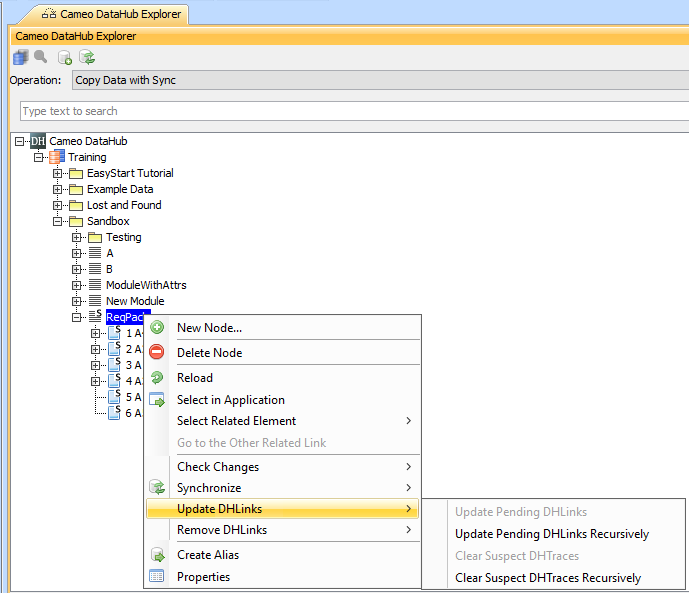The width and height of the screenshot is (689, 593).
Task: Select Clear Suspect DHTraces Recursively
Action: (548, 578)
